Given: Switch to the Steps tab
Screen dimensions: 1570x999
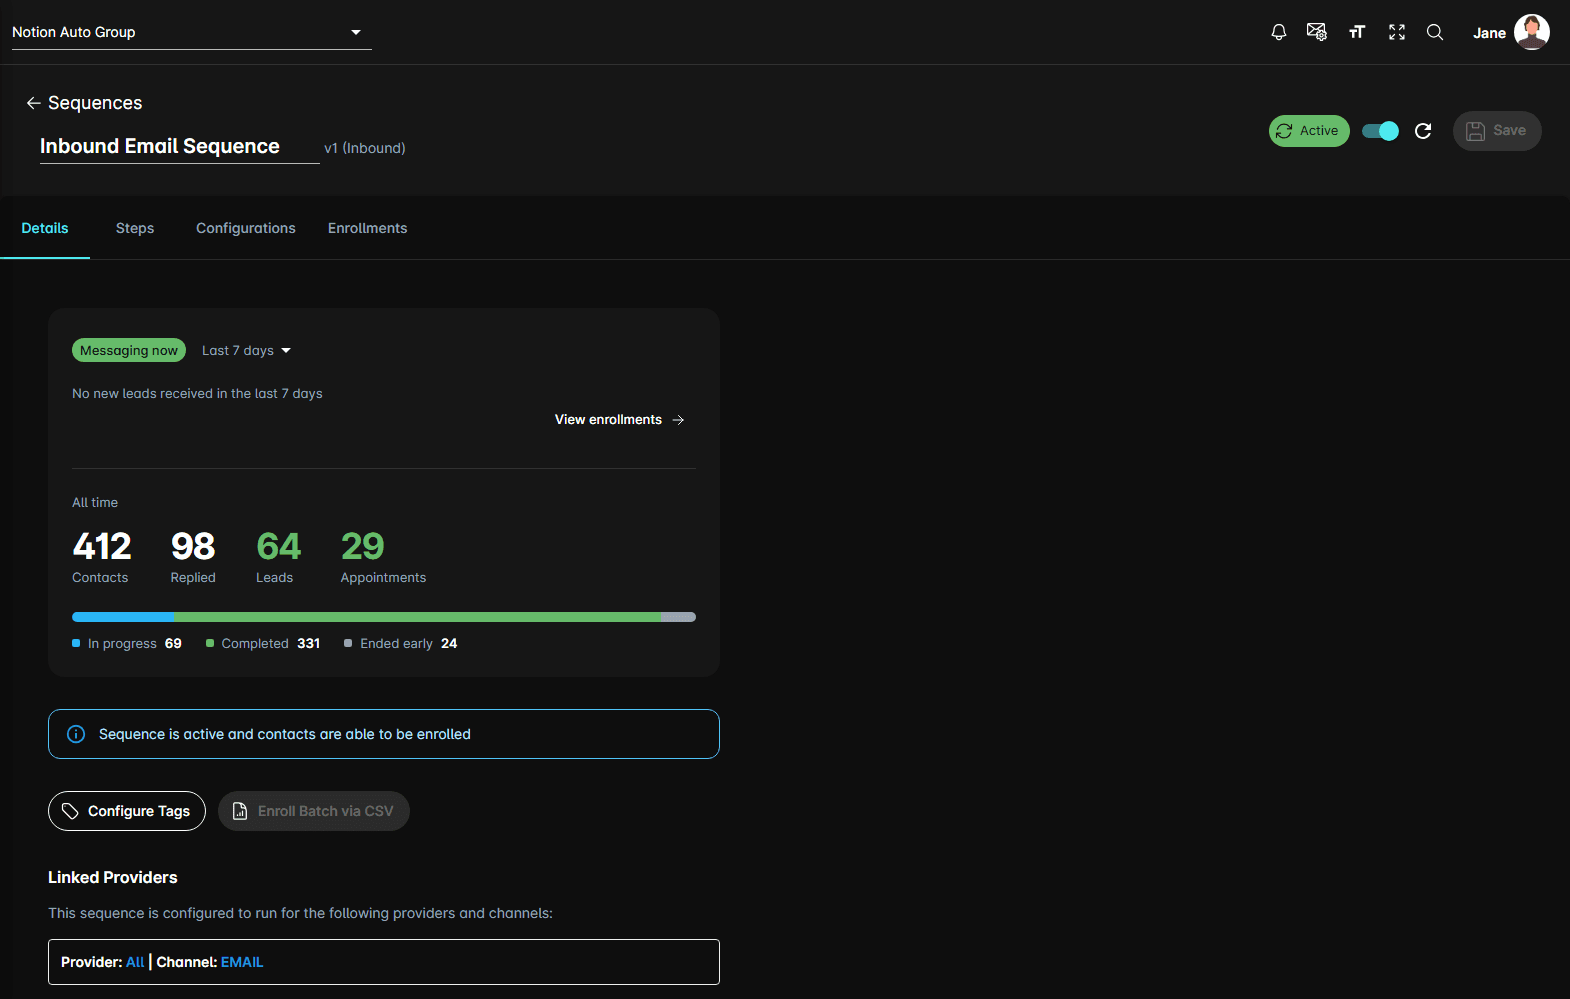Looking at the screenshot, I should point(135,228).
